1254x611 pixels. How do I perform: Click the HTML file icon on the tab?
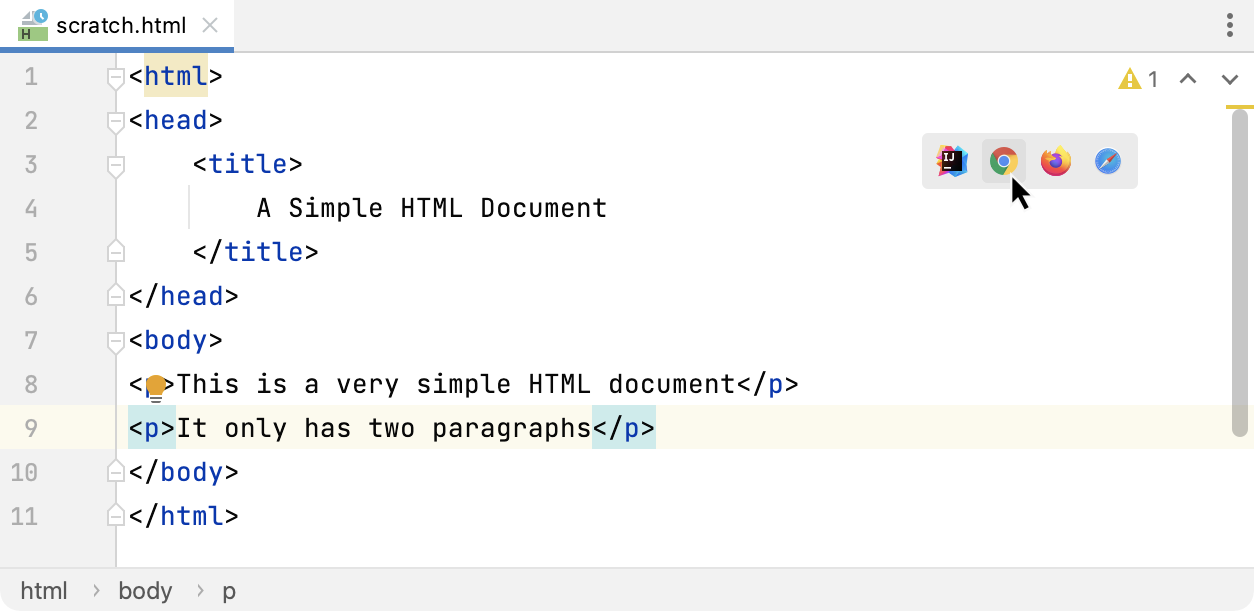click(x=30, y=26)
